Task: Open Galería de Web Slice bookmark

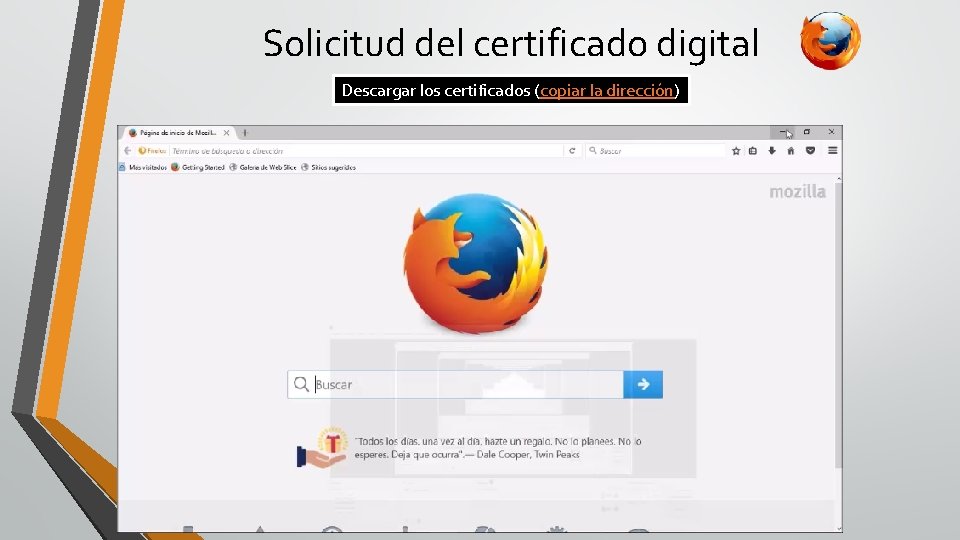Action: [263, 167]
